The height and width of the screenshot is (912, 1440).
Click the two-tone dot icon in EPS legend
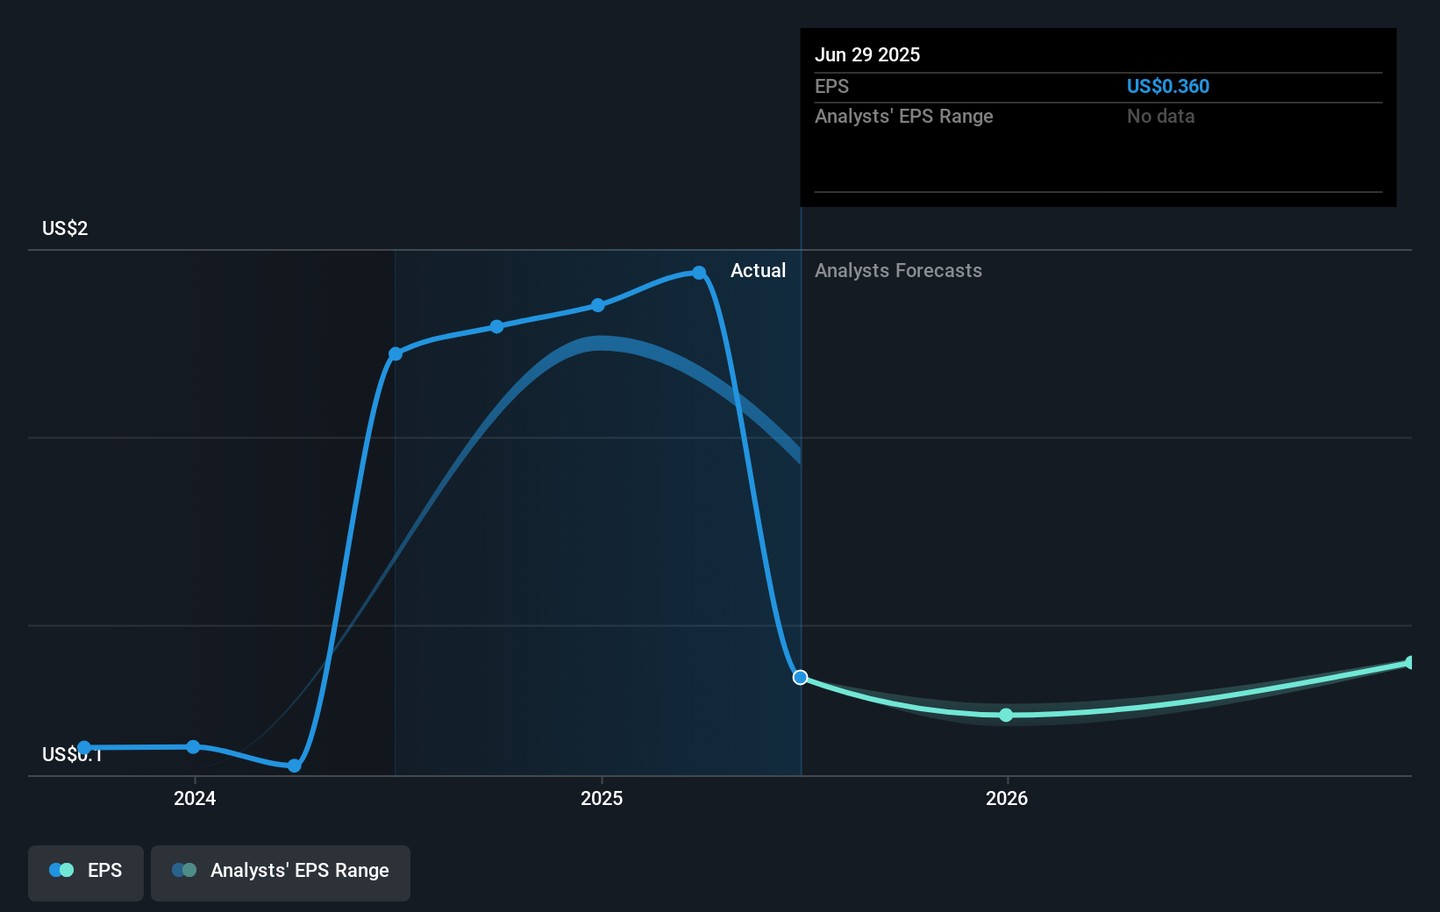pos(61,871)
